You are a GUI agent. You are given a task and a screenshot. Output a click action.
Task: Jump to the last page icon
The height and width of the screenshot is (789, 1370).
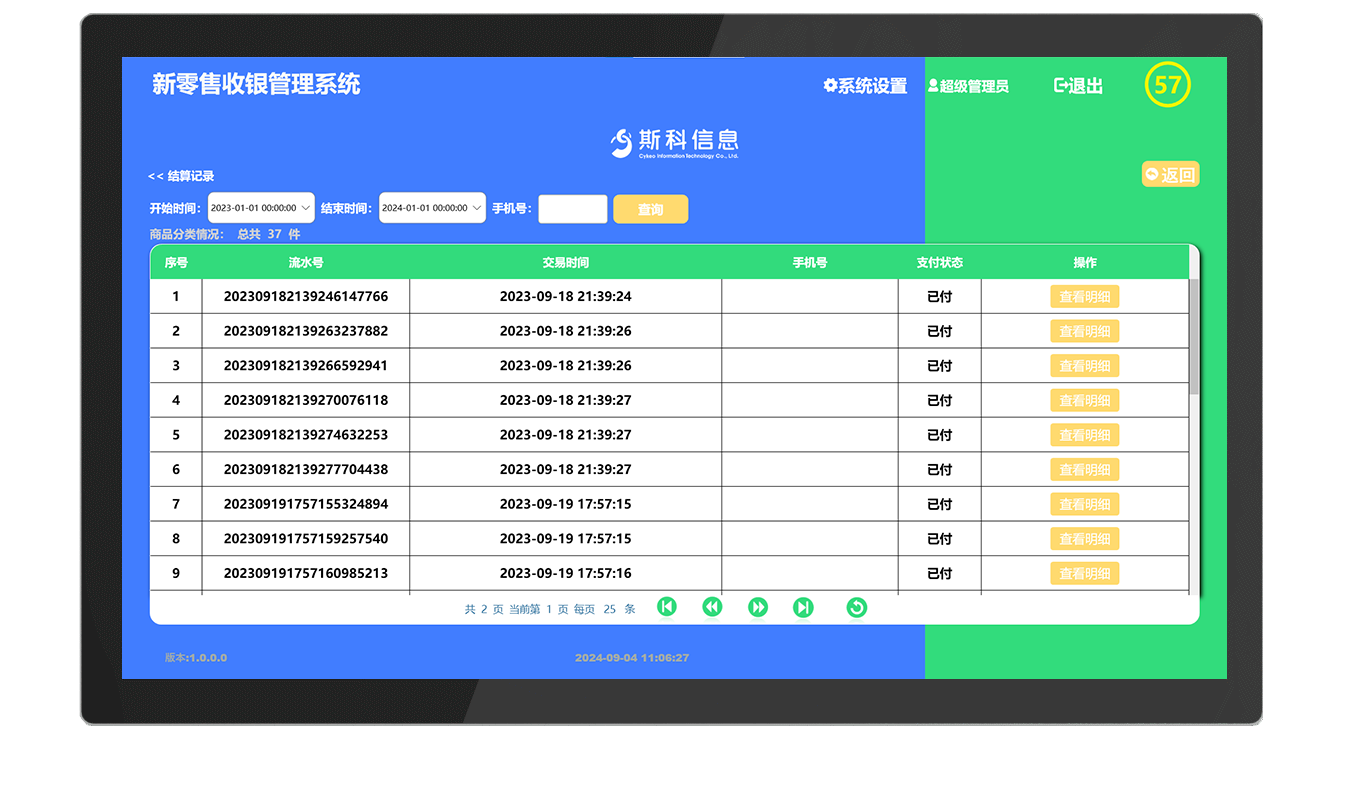(x=803, y=607)
